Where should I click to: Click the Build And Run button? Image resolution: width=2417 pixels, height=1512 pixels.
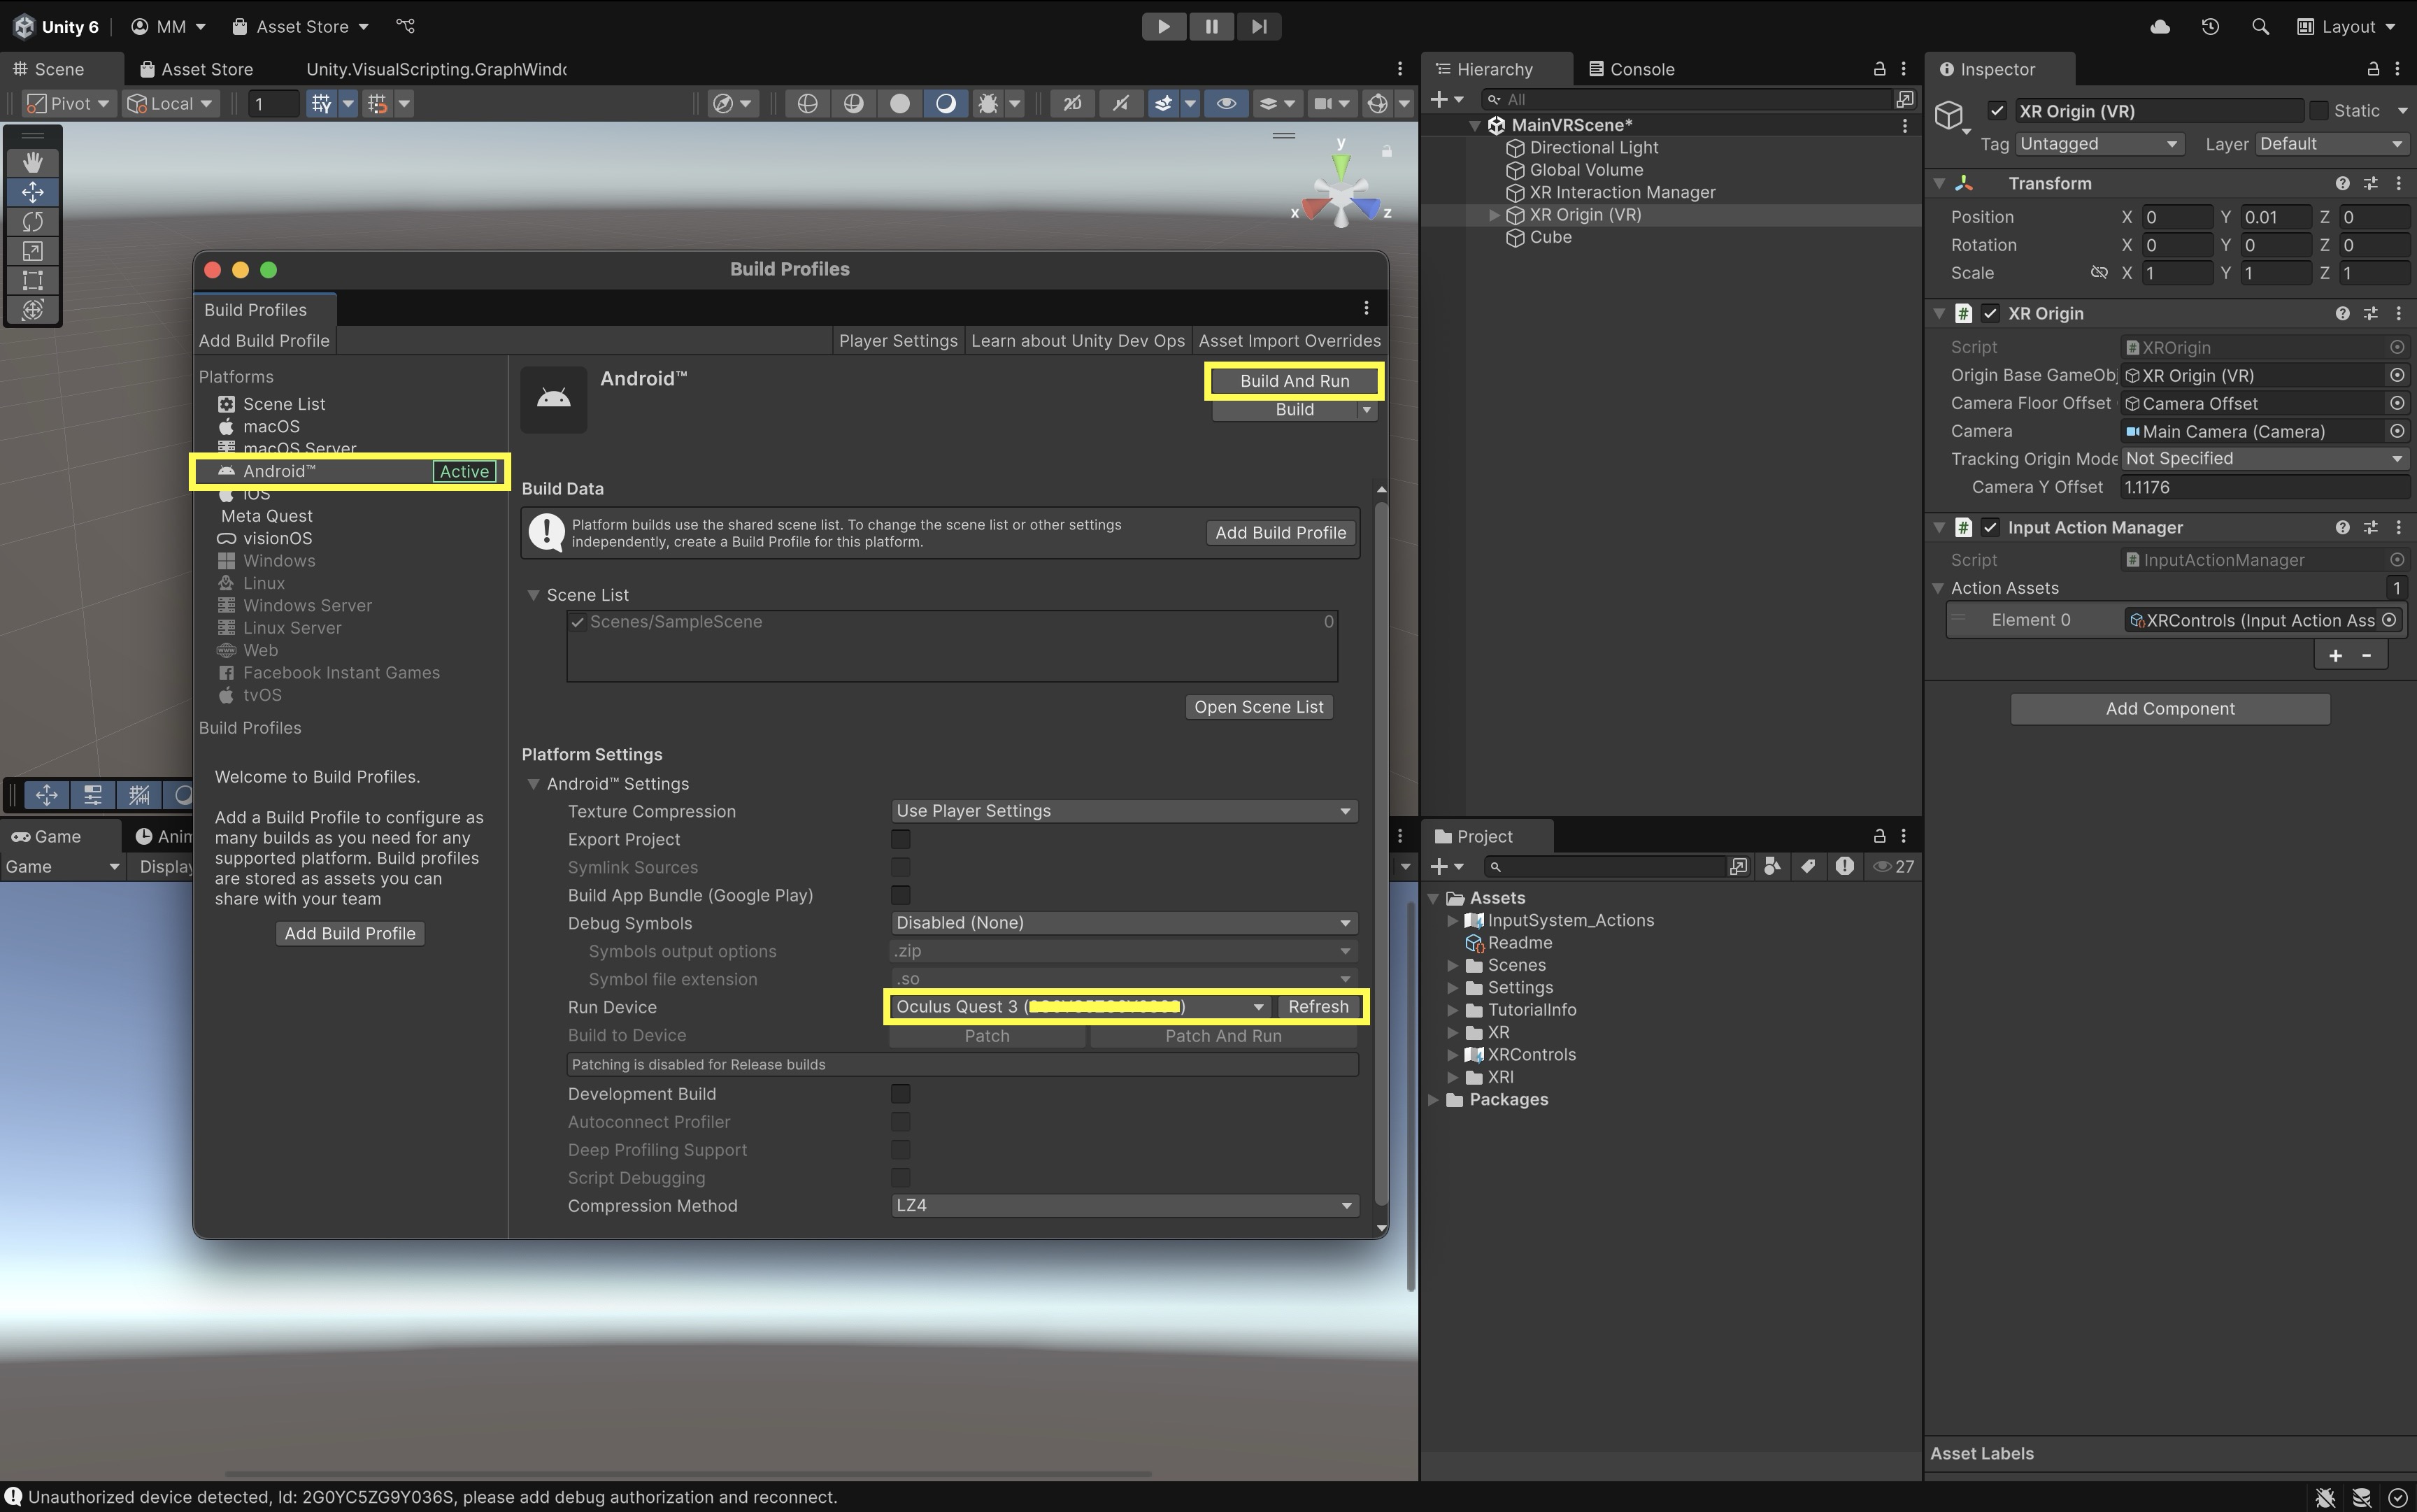(1294, 381)
